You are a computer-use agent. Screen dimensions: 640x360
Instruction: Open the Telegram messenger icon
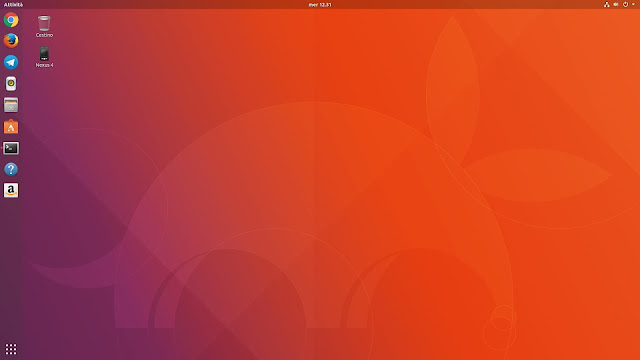[11, 62]
